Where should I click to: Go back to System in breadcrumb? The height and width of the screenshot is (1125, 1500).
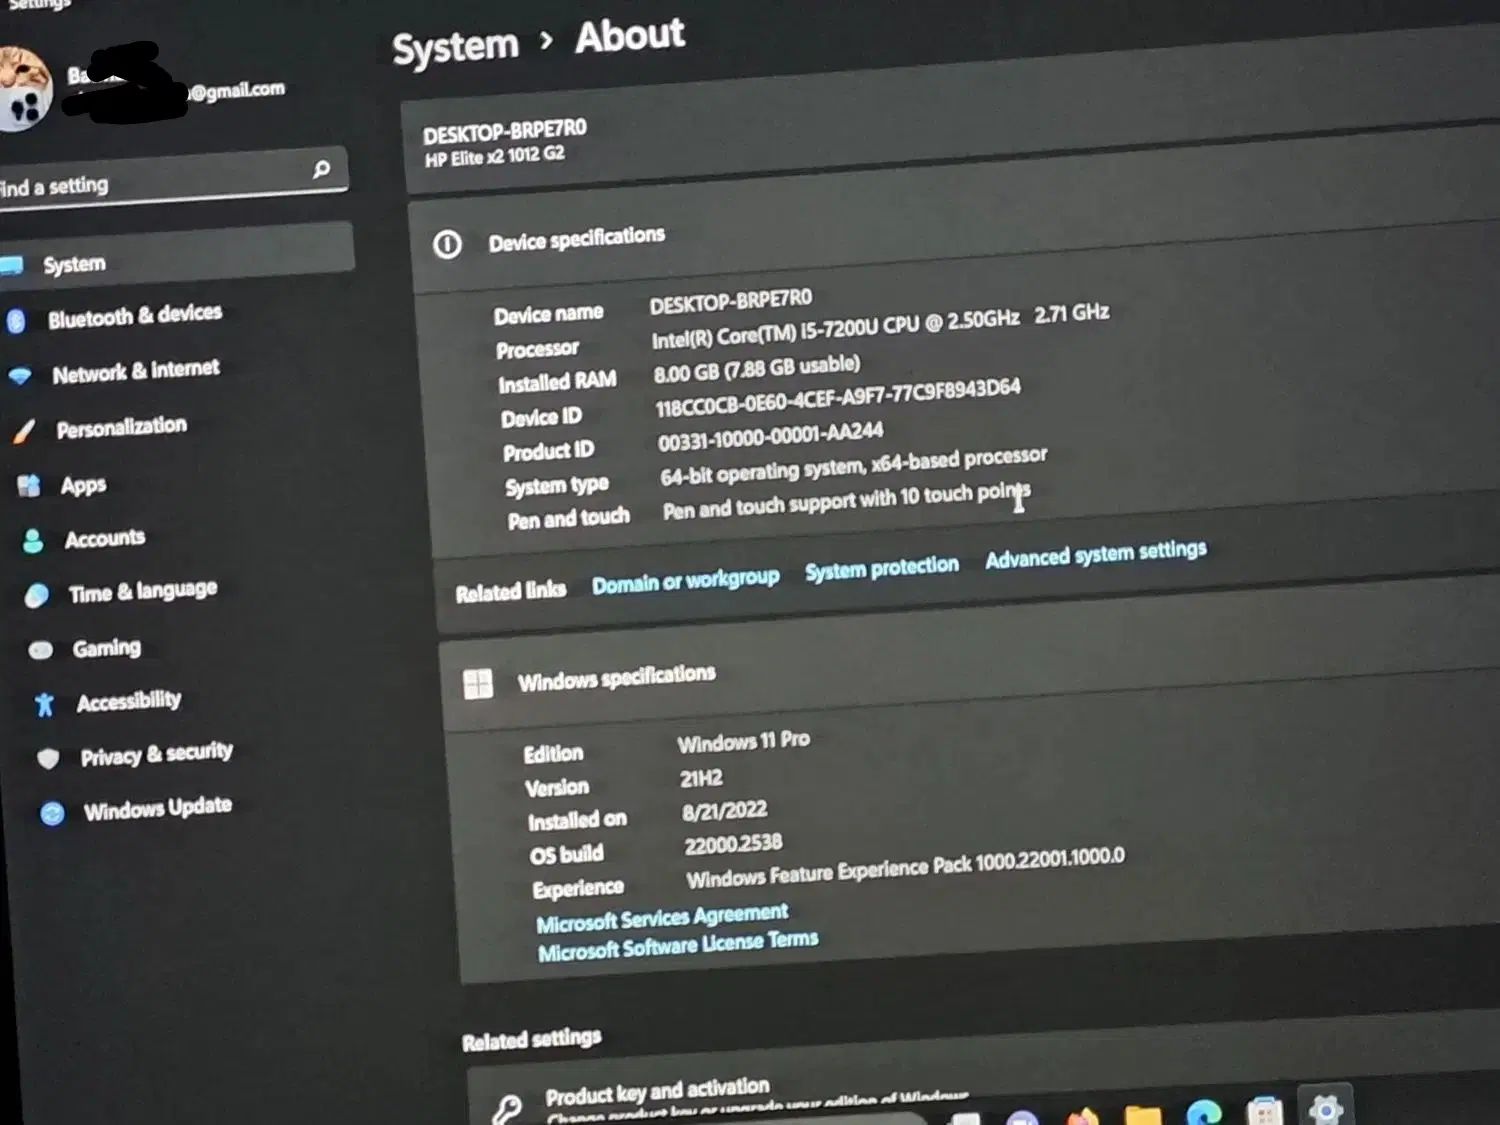[x=455, y=47]
